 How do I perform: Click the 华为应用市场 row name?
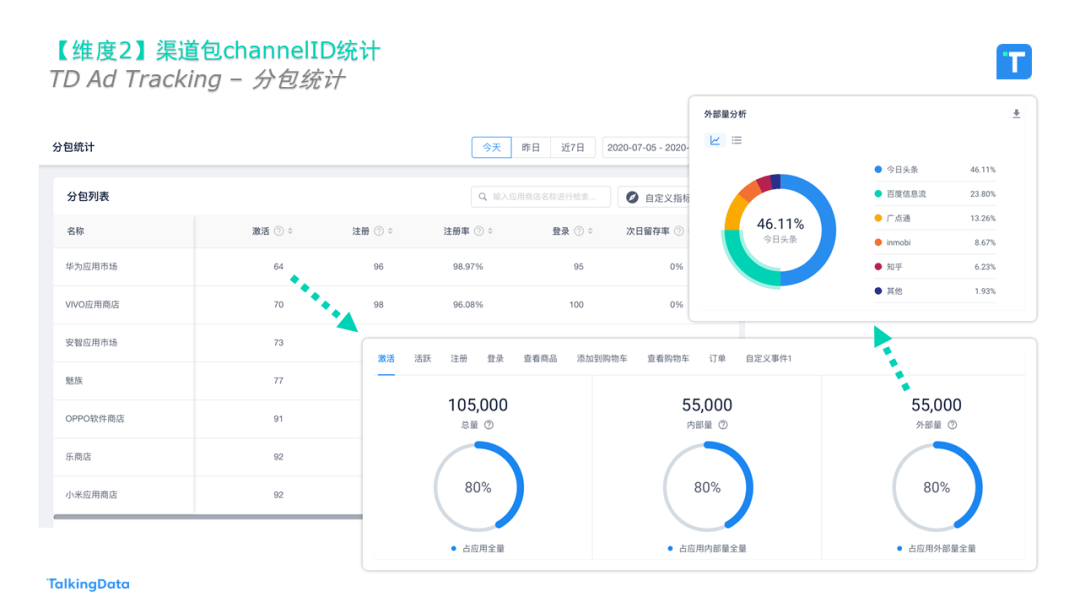pos(92,267)
